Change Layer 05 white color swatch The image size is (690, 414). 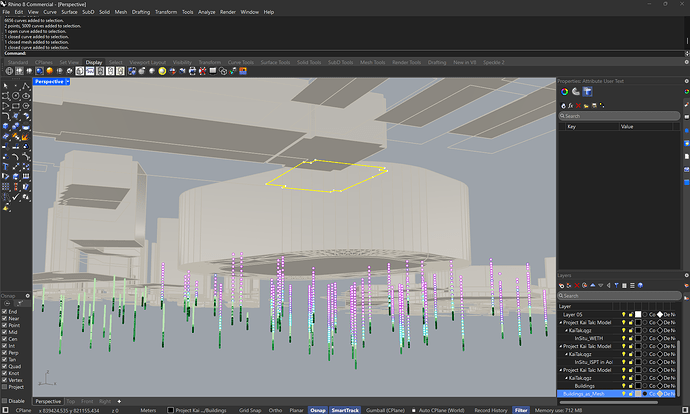click(x=638, y=315)
